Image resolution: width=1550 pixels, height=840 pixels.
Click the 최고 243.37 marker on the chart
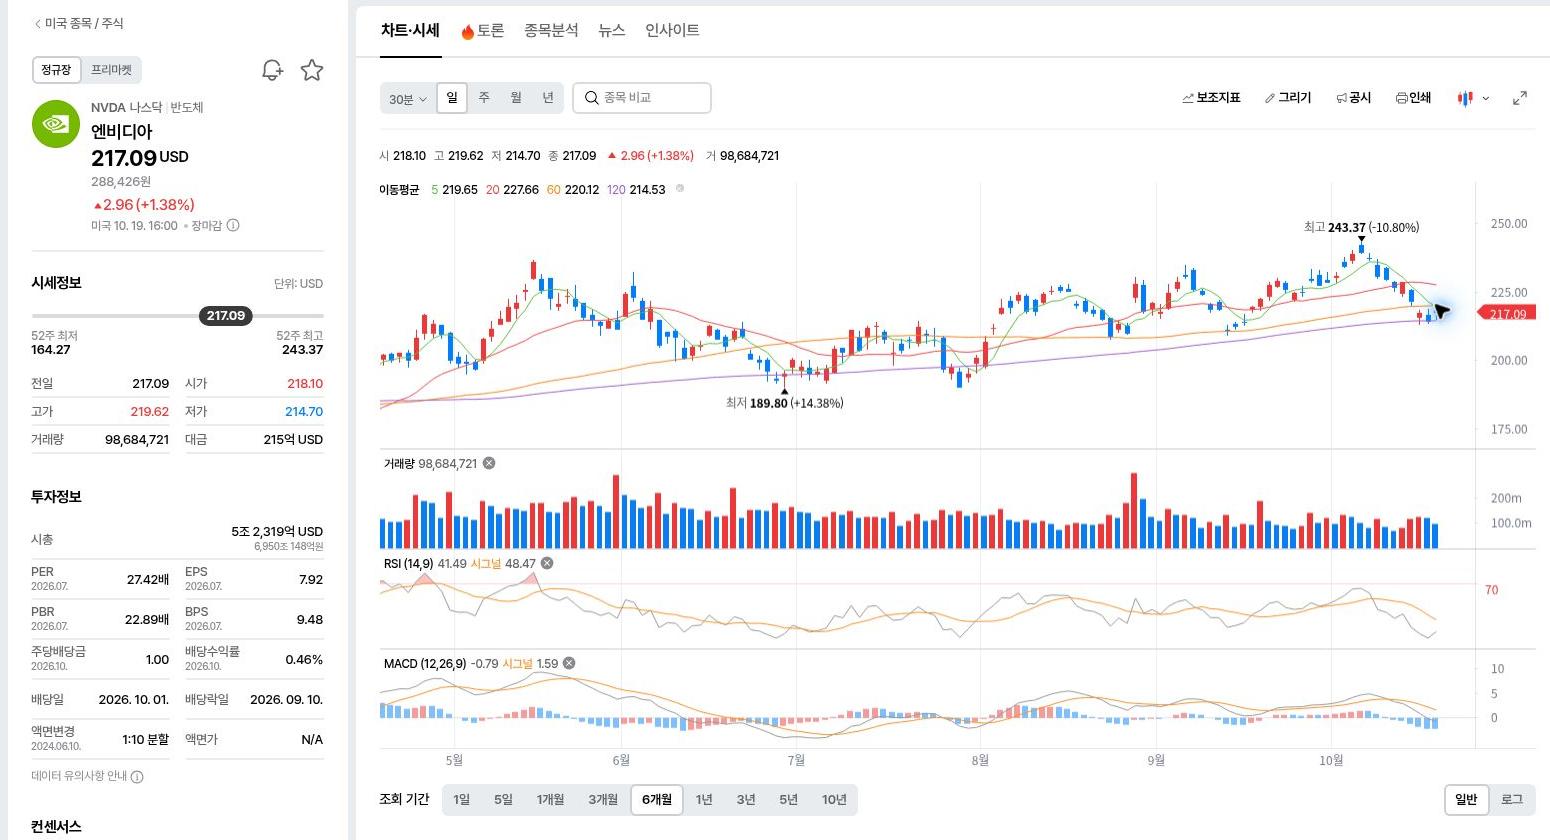click(x=1361, y=227)
